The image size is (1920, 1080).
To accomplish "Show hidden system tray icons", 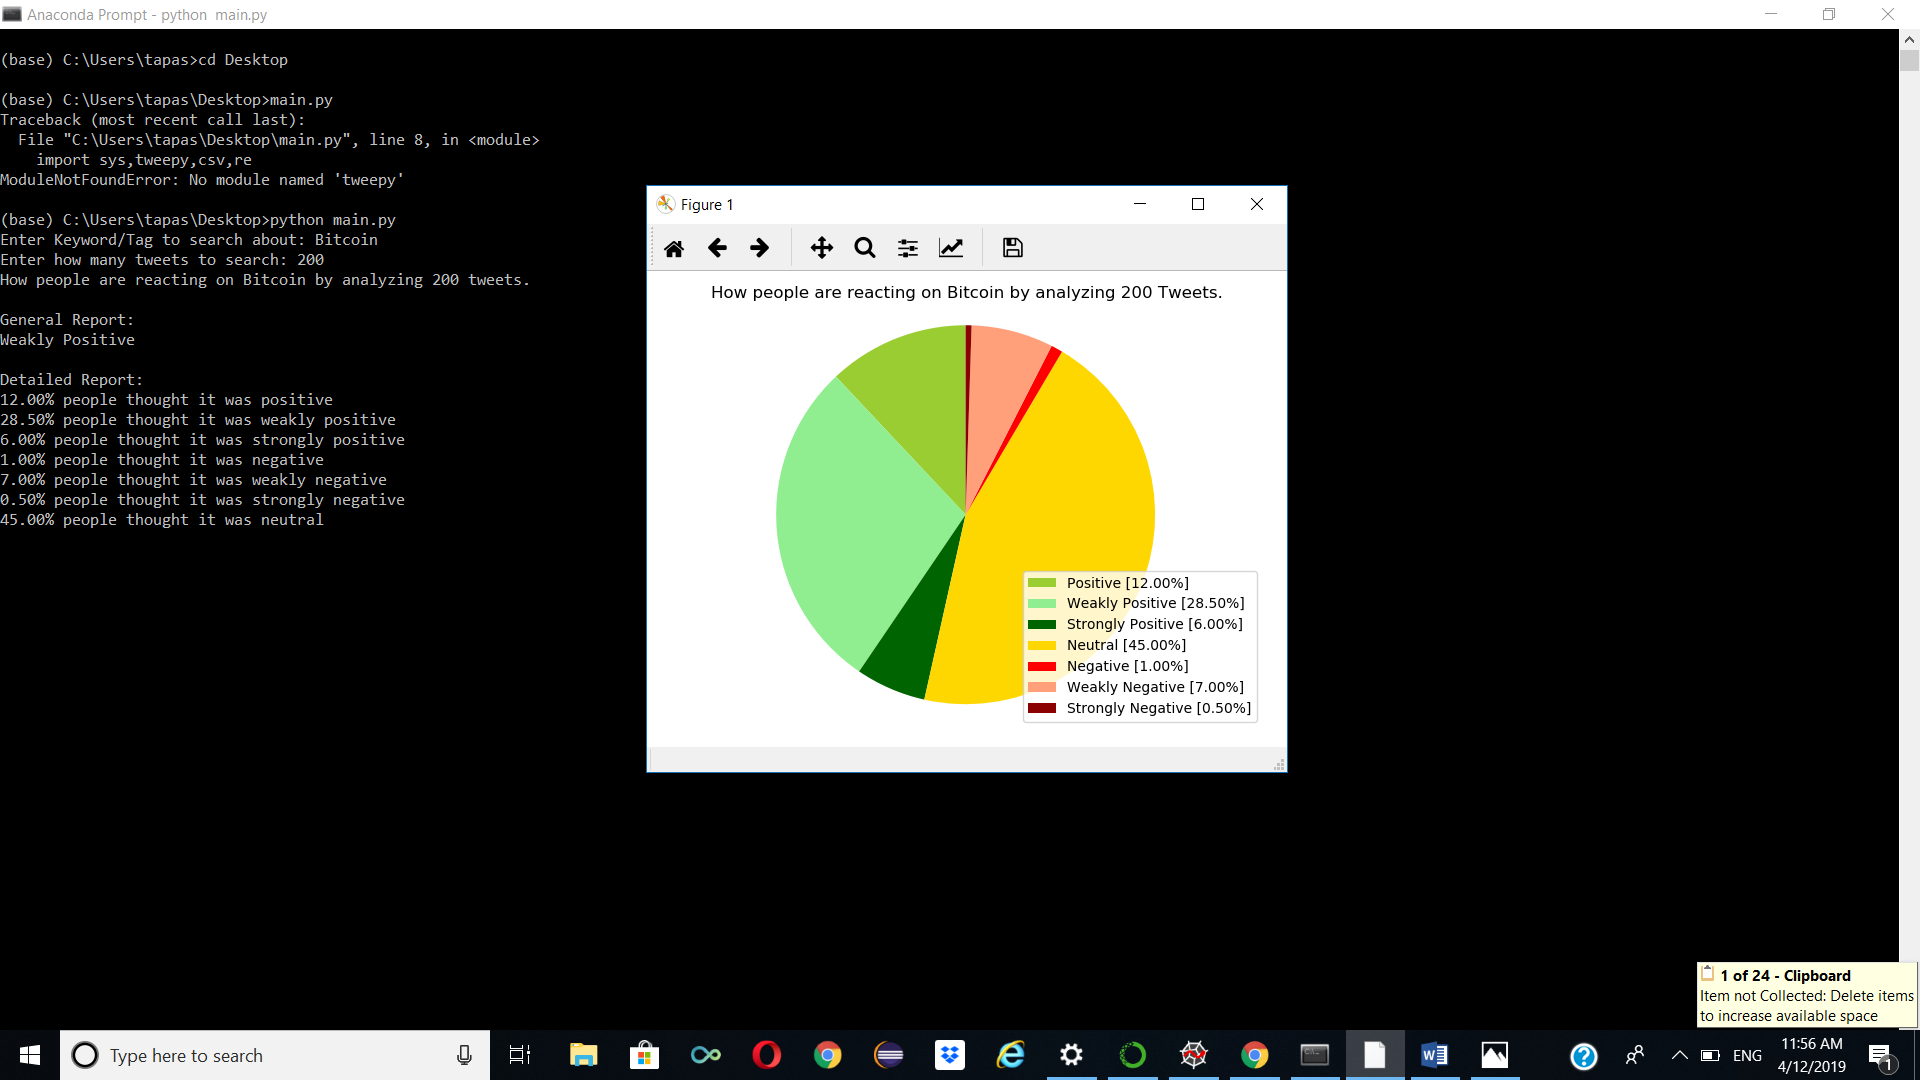I will [x=1680, y=1055].
